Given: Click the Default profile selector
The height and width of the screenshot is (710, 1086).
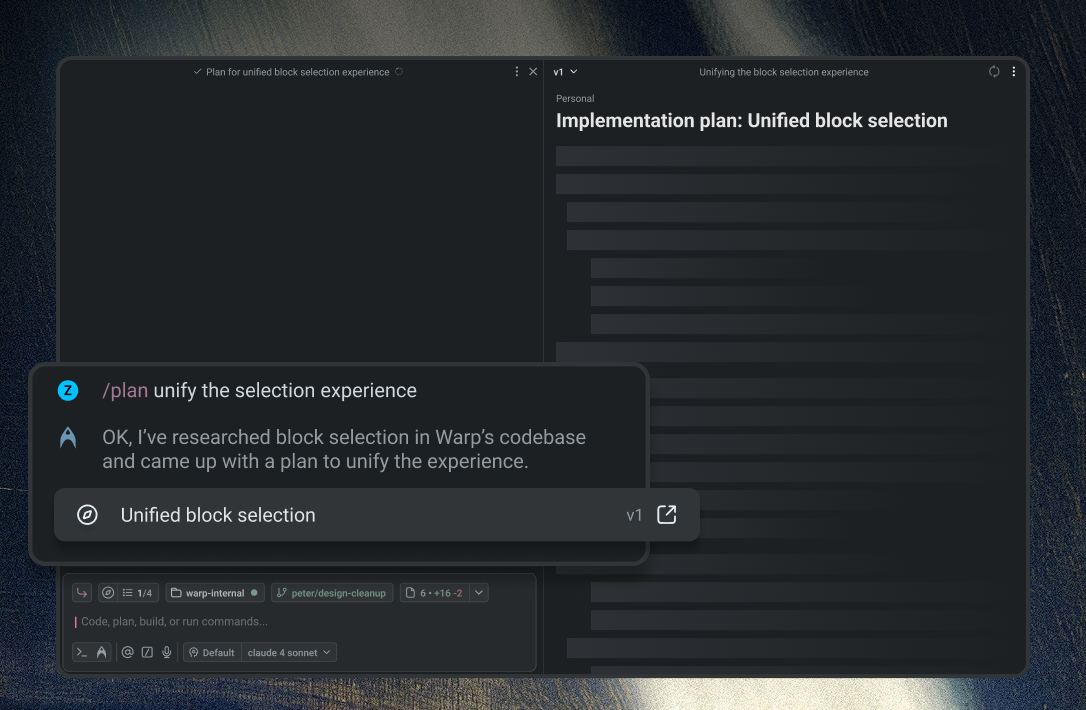Looking at the screenshot, I should (x=212, y=653).
